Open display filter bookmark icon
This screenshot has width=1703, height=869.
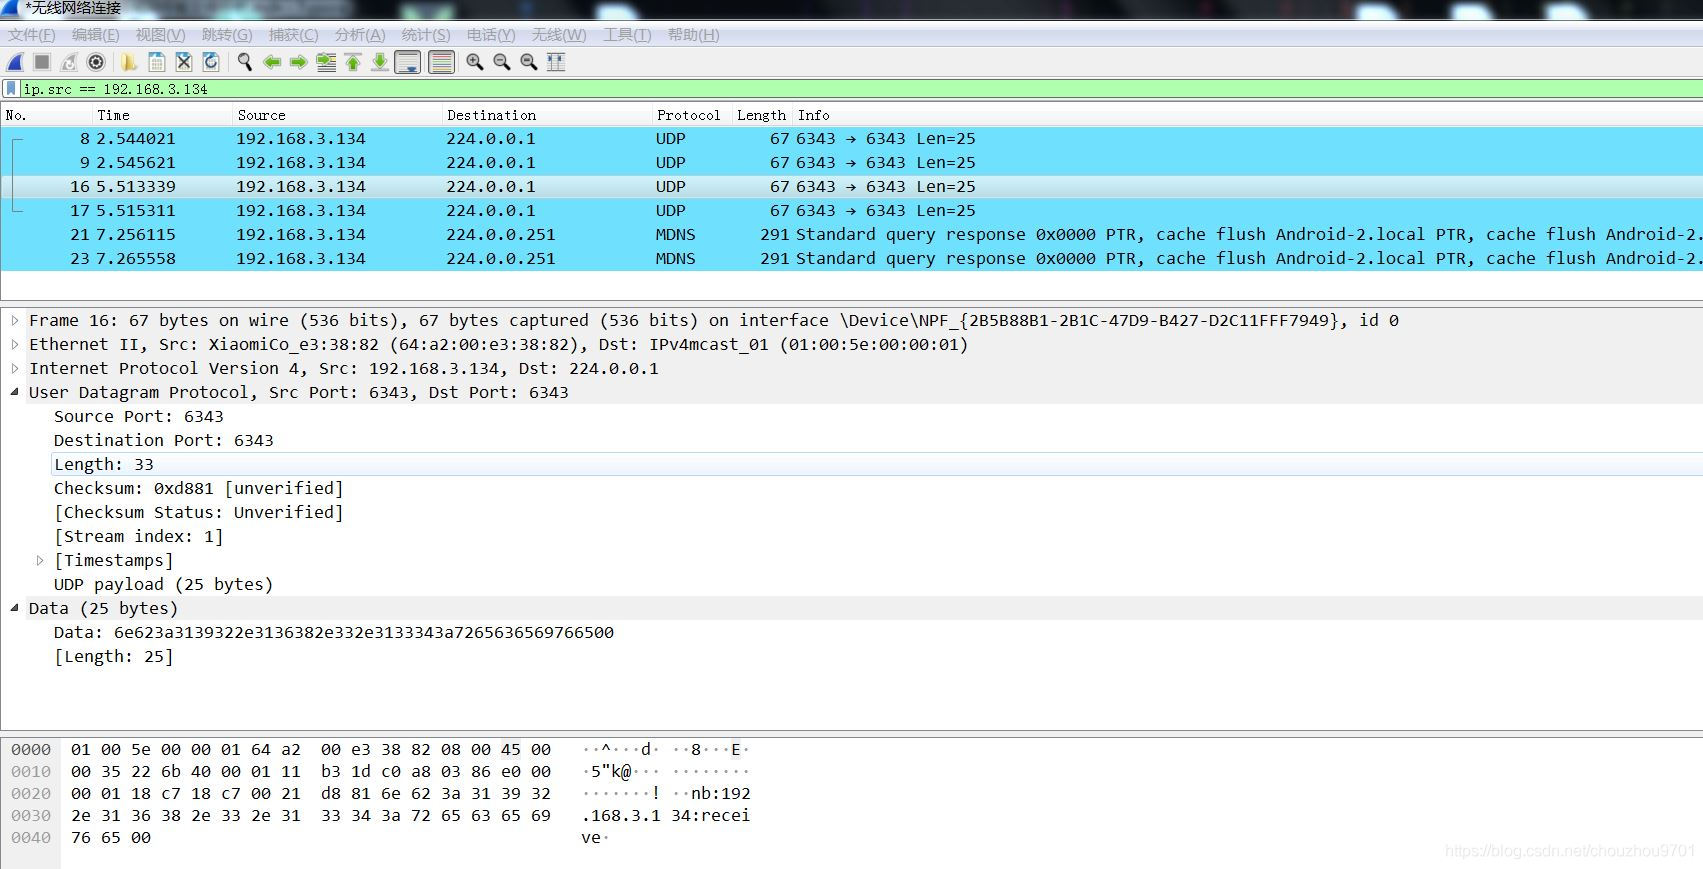click(11, 89)
